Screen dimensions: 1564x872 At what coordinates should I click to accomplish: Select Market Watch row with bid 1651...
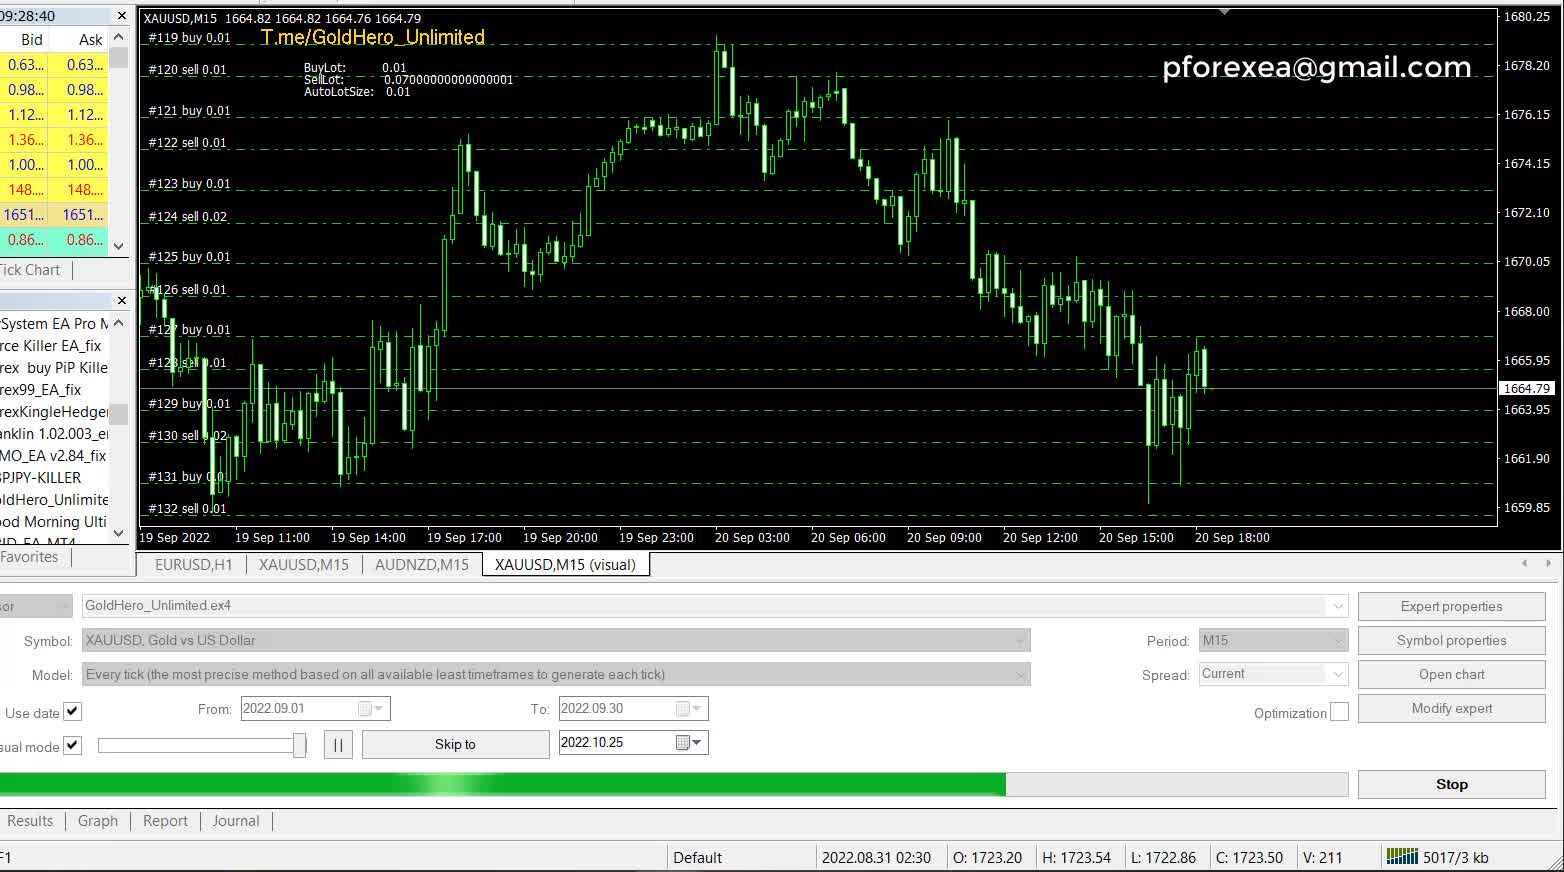pyautogui.click(x=54, y=215)
